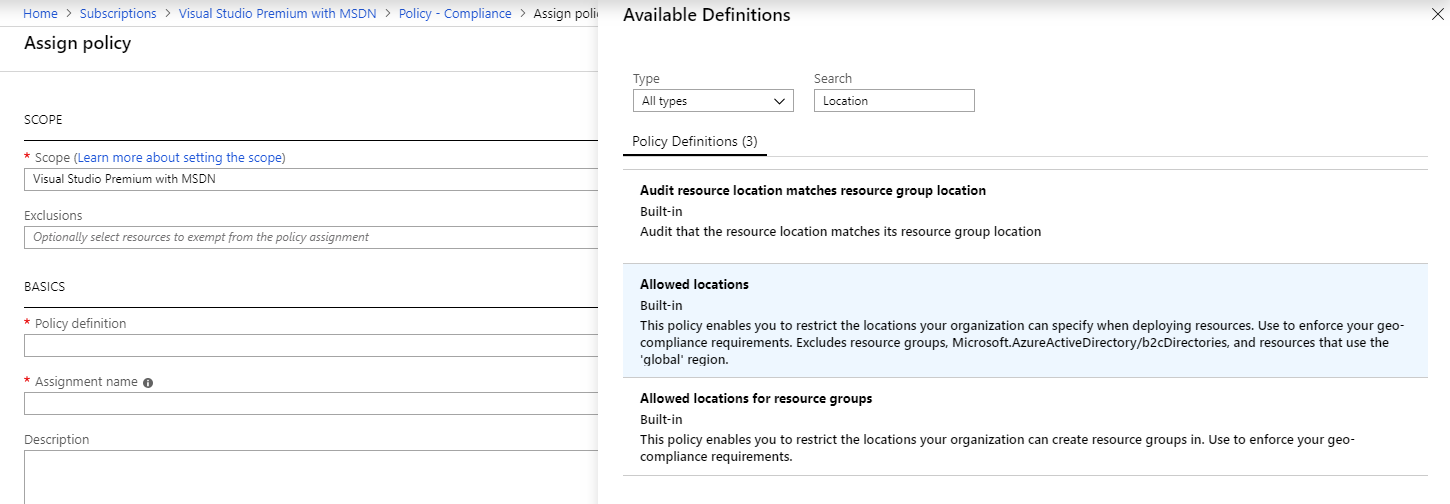Select the Allowed locations policy

pos(694,285)
